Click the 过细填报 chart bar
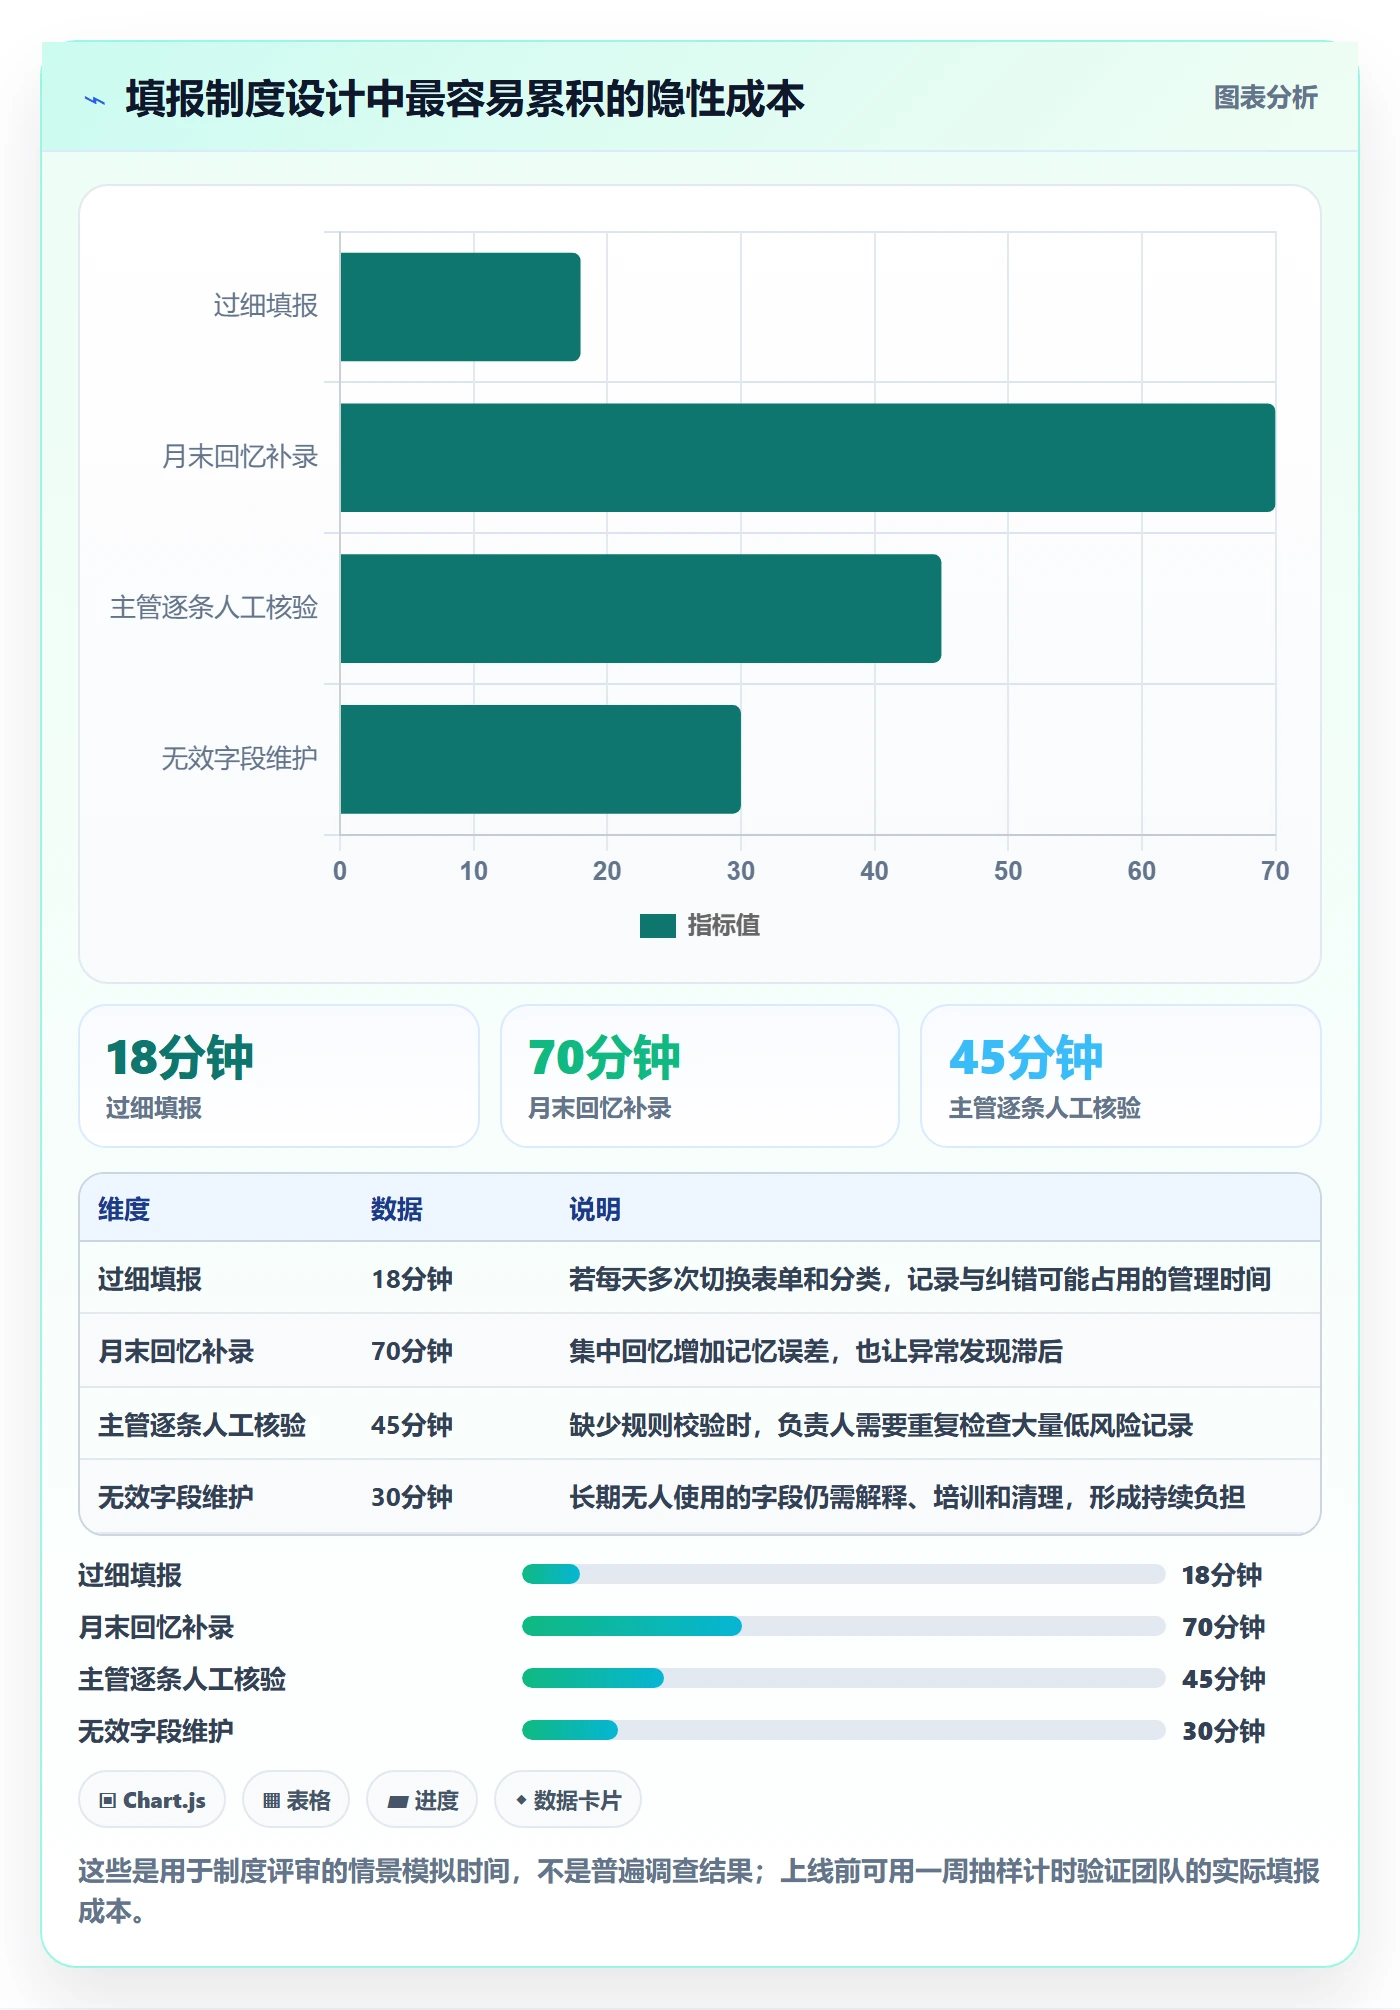This screenshot has width=1400, height=2010. (460, 307)
